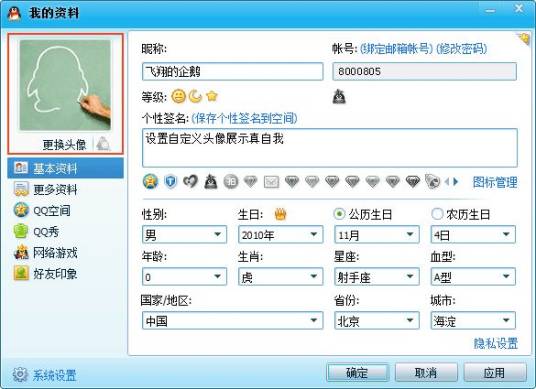Click the last gray badge before the arrows
The height and width of the screenshot is (389, 536).
tap(432, 181)
